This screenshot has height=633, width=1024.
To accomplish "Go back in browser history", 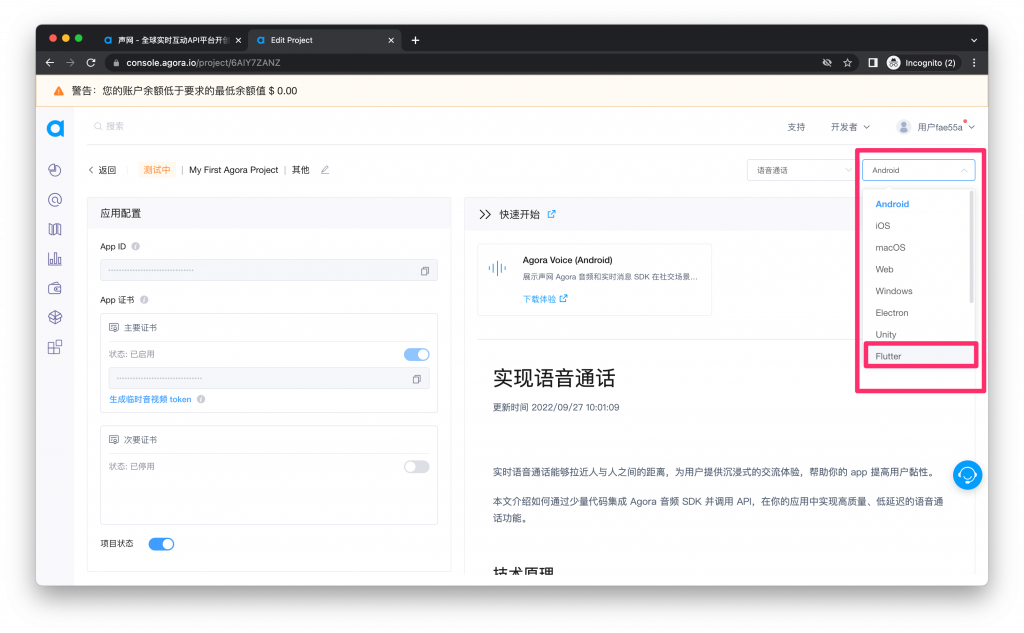I will [50, 63].
